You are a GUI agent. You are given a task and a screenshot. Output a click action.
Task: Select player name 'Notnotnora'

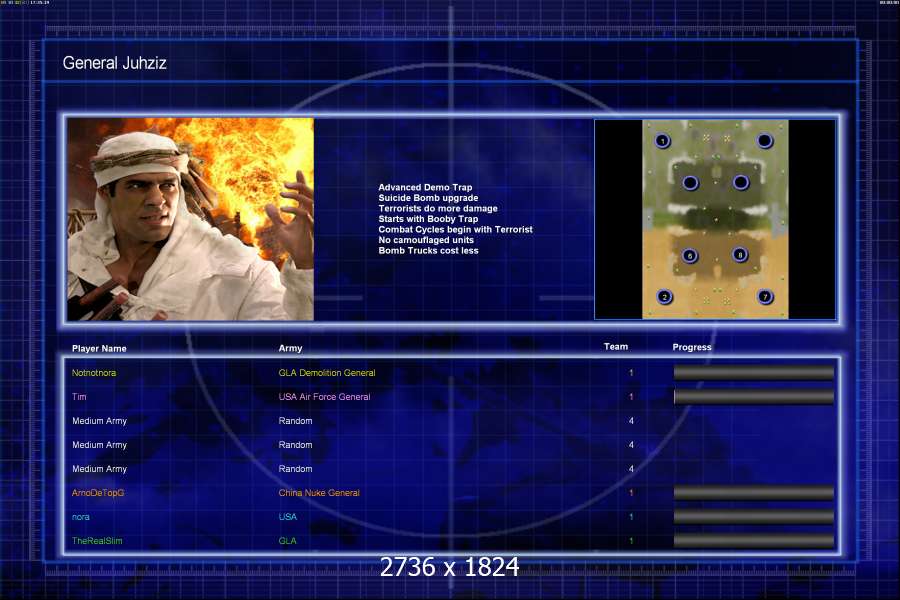(x=94, y=373)
